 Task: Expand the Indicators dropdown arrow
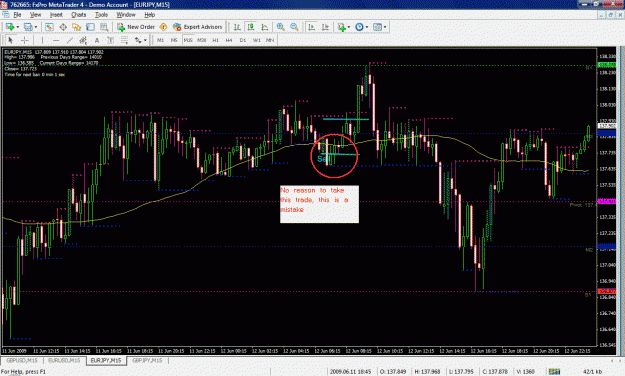pyautogui.click(x=349, y=27)
